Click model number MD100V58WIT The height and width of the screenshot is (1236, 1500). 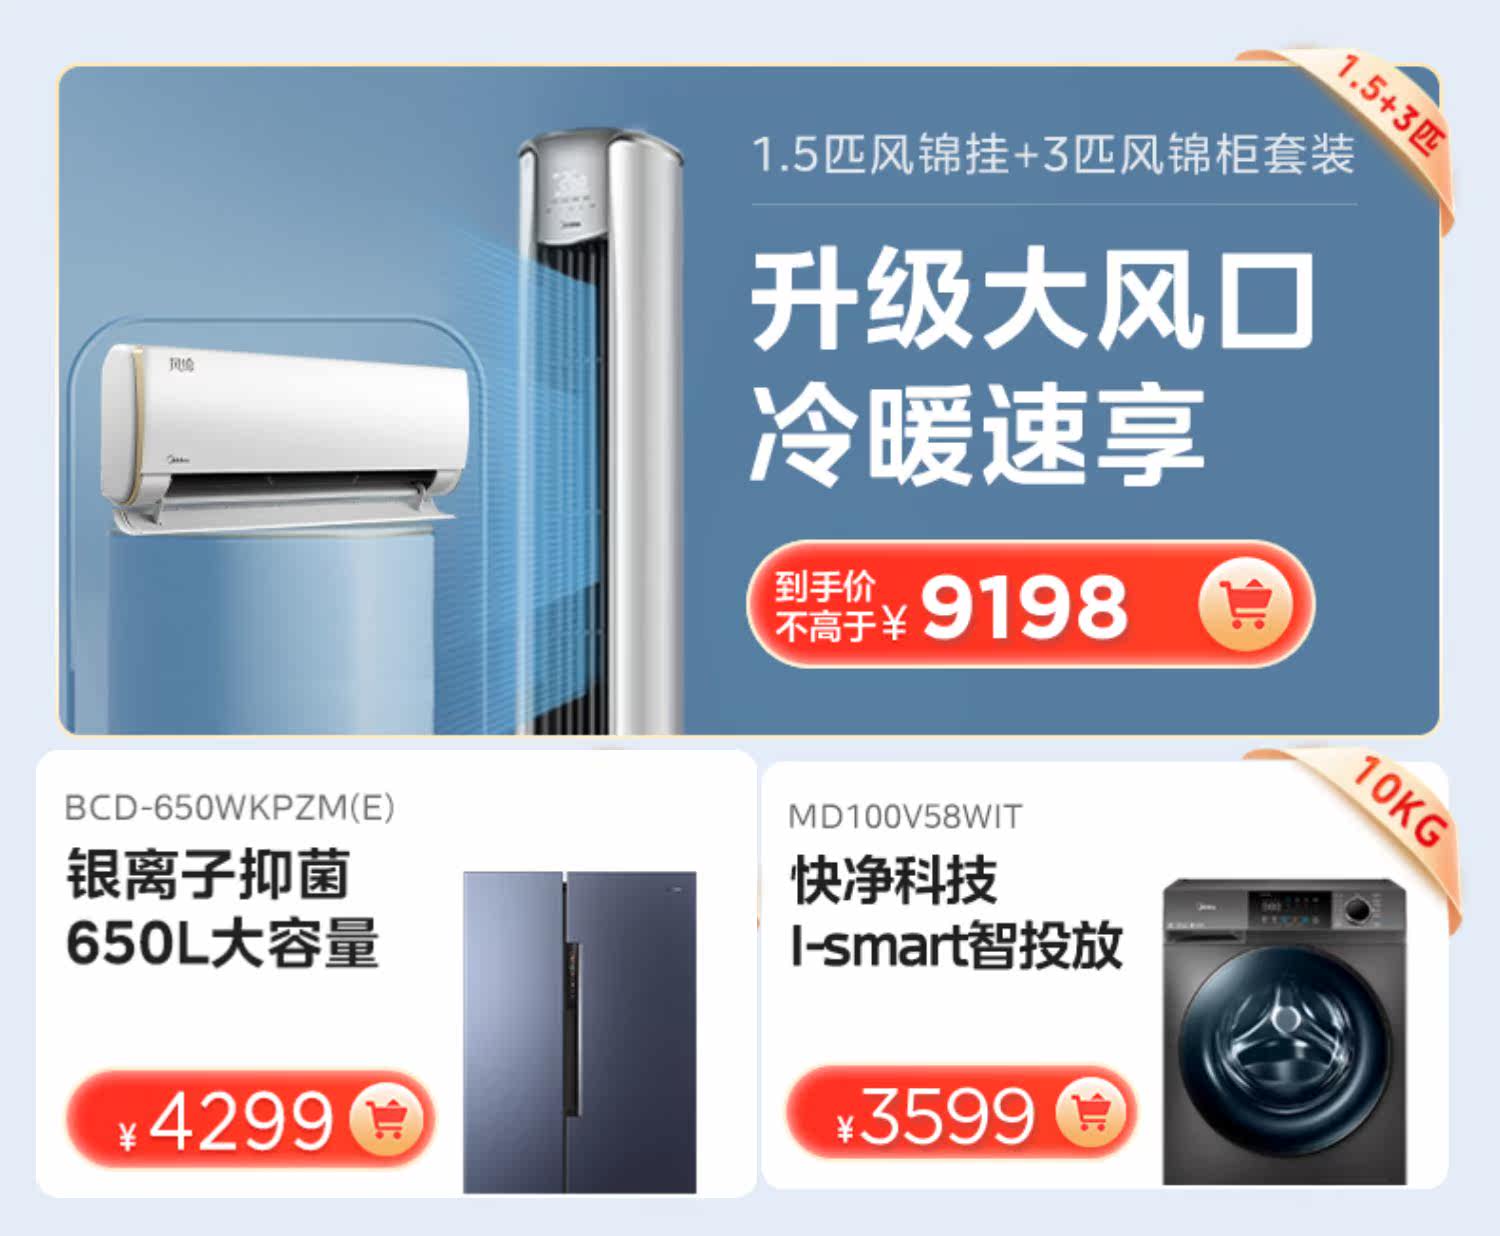[906, 817]
